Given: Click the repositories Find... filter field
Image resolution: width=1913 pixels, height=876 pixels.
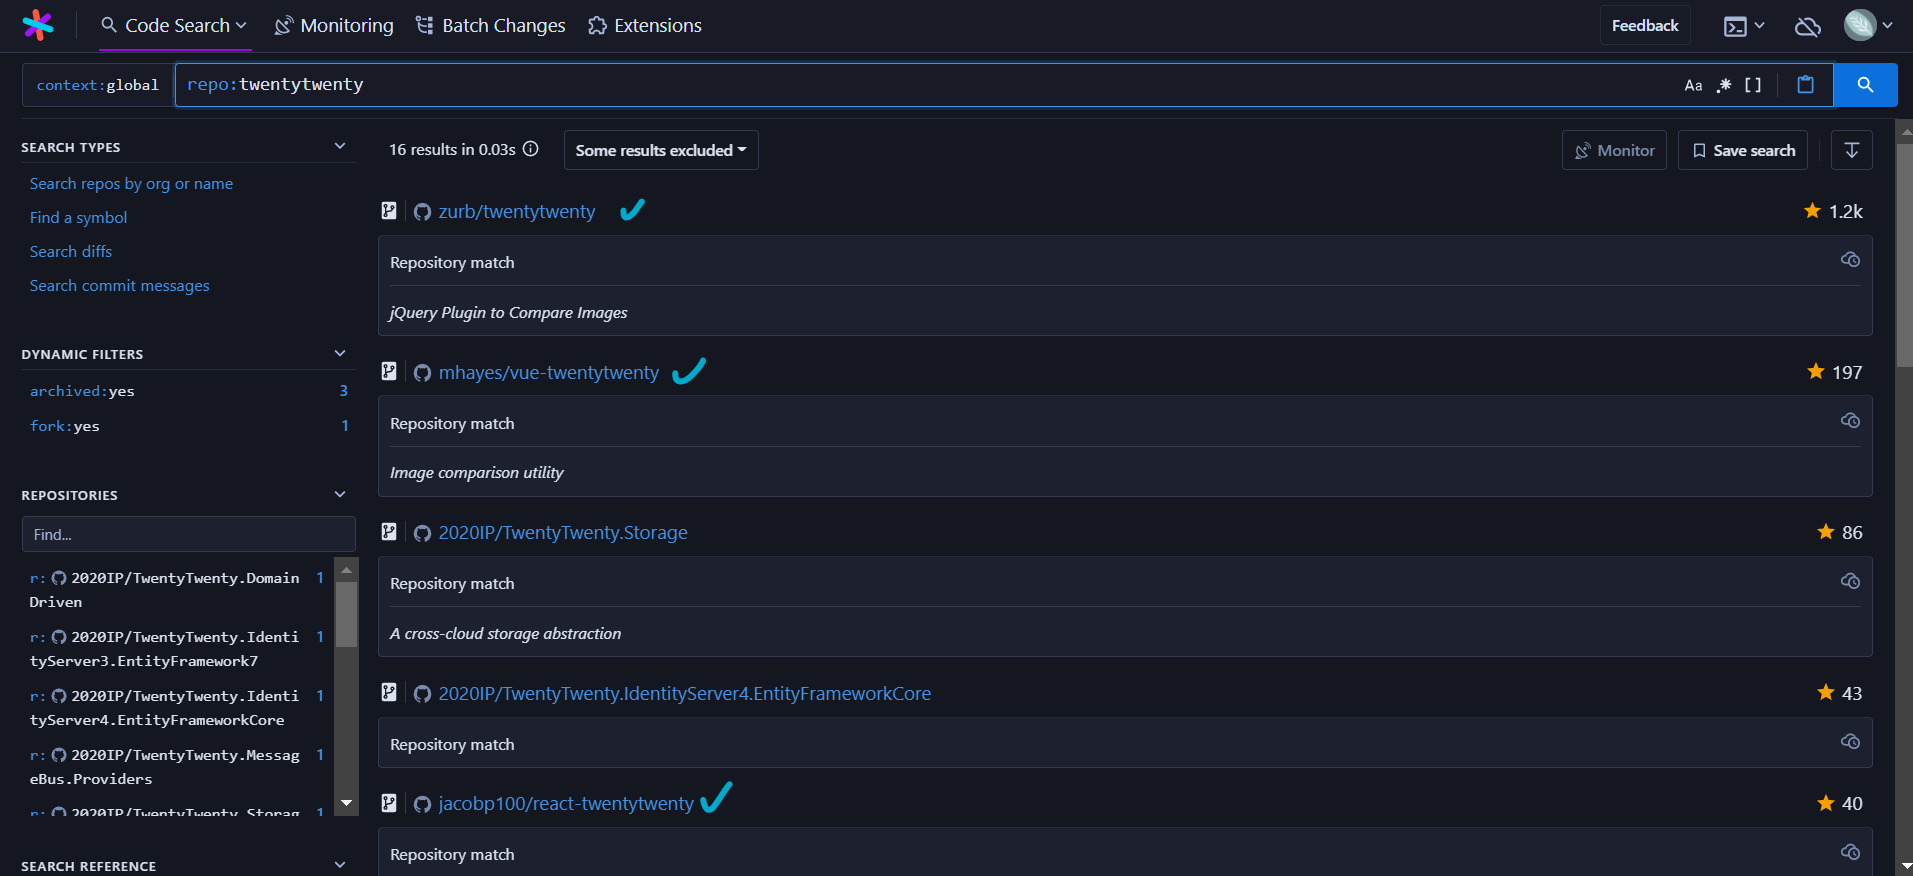Looking at the screenshot, I should pos(188,534).
